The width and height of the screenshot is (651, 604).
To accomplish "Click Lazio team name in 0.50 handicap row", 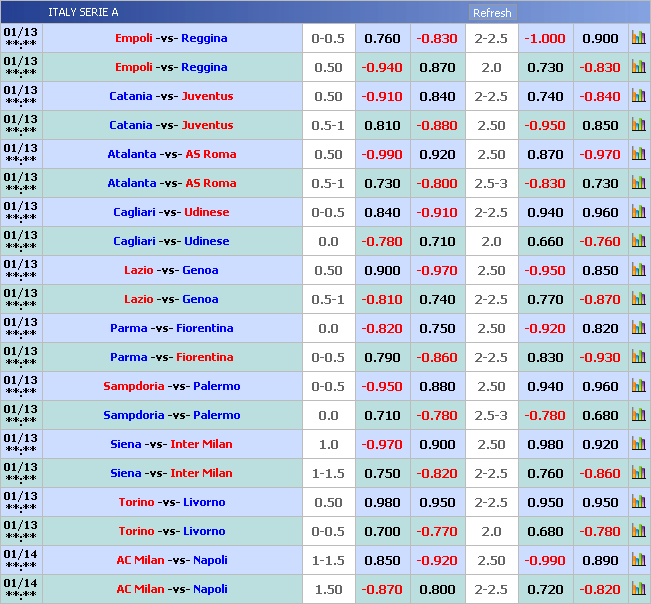I will tap(138, 270).
